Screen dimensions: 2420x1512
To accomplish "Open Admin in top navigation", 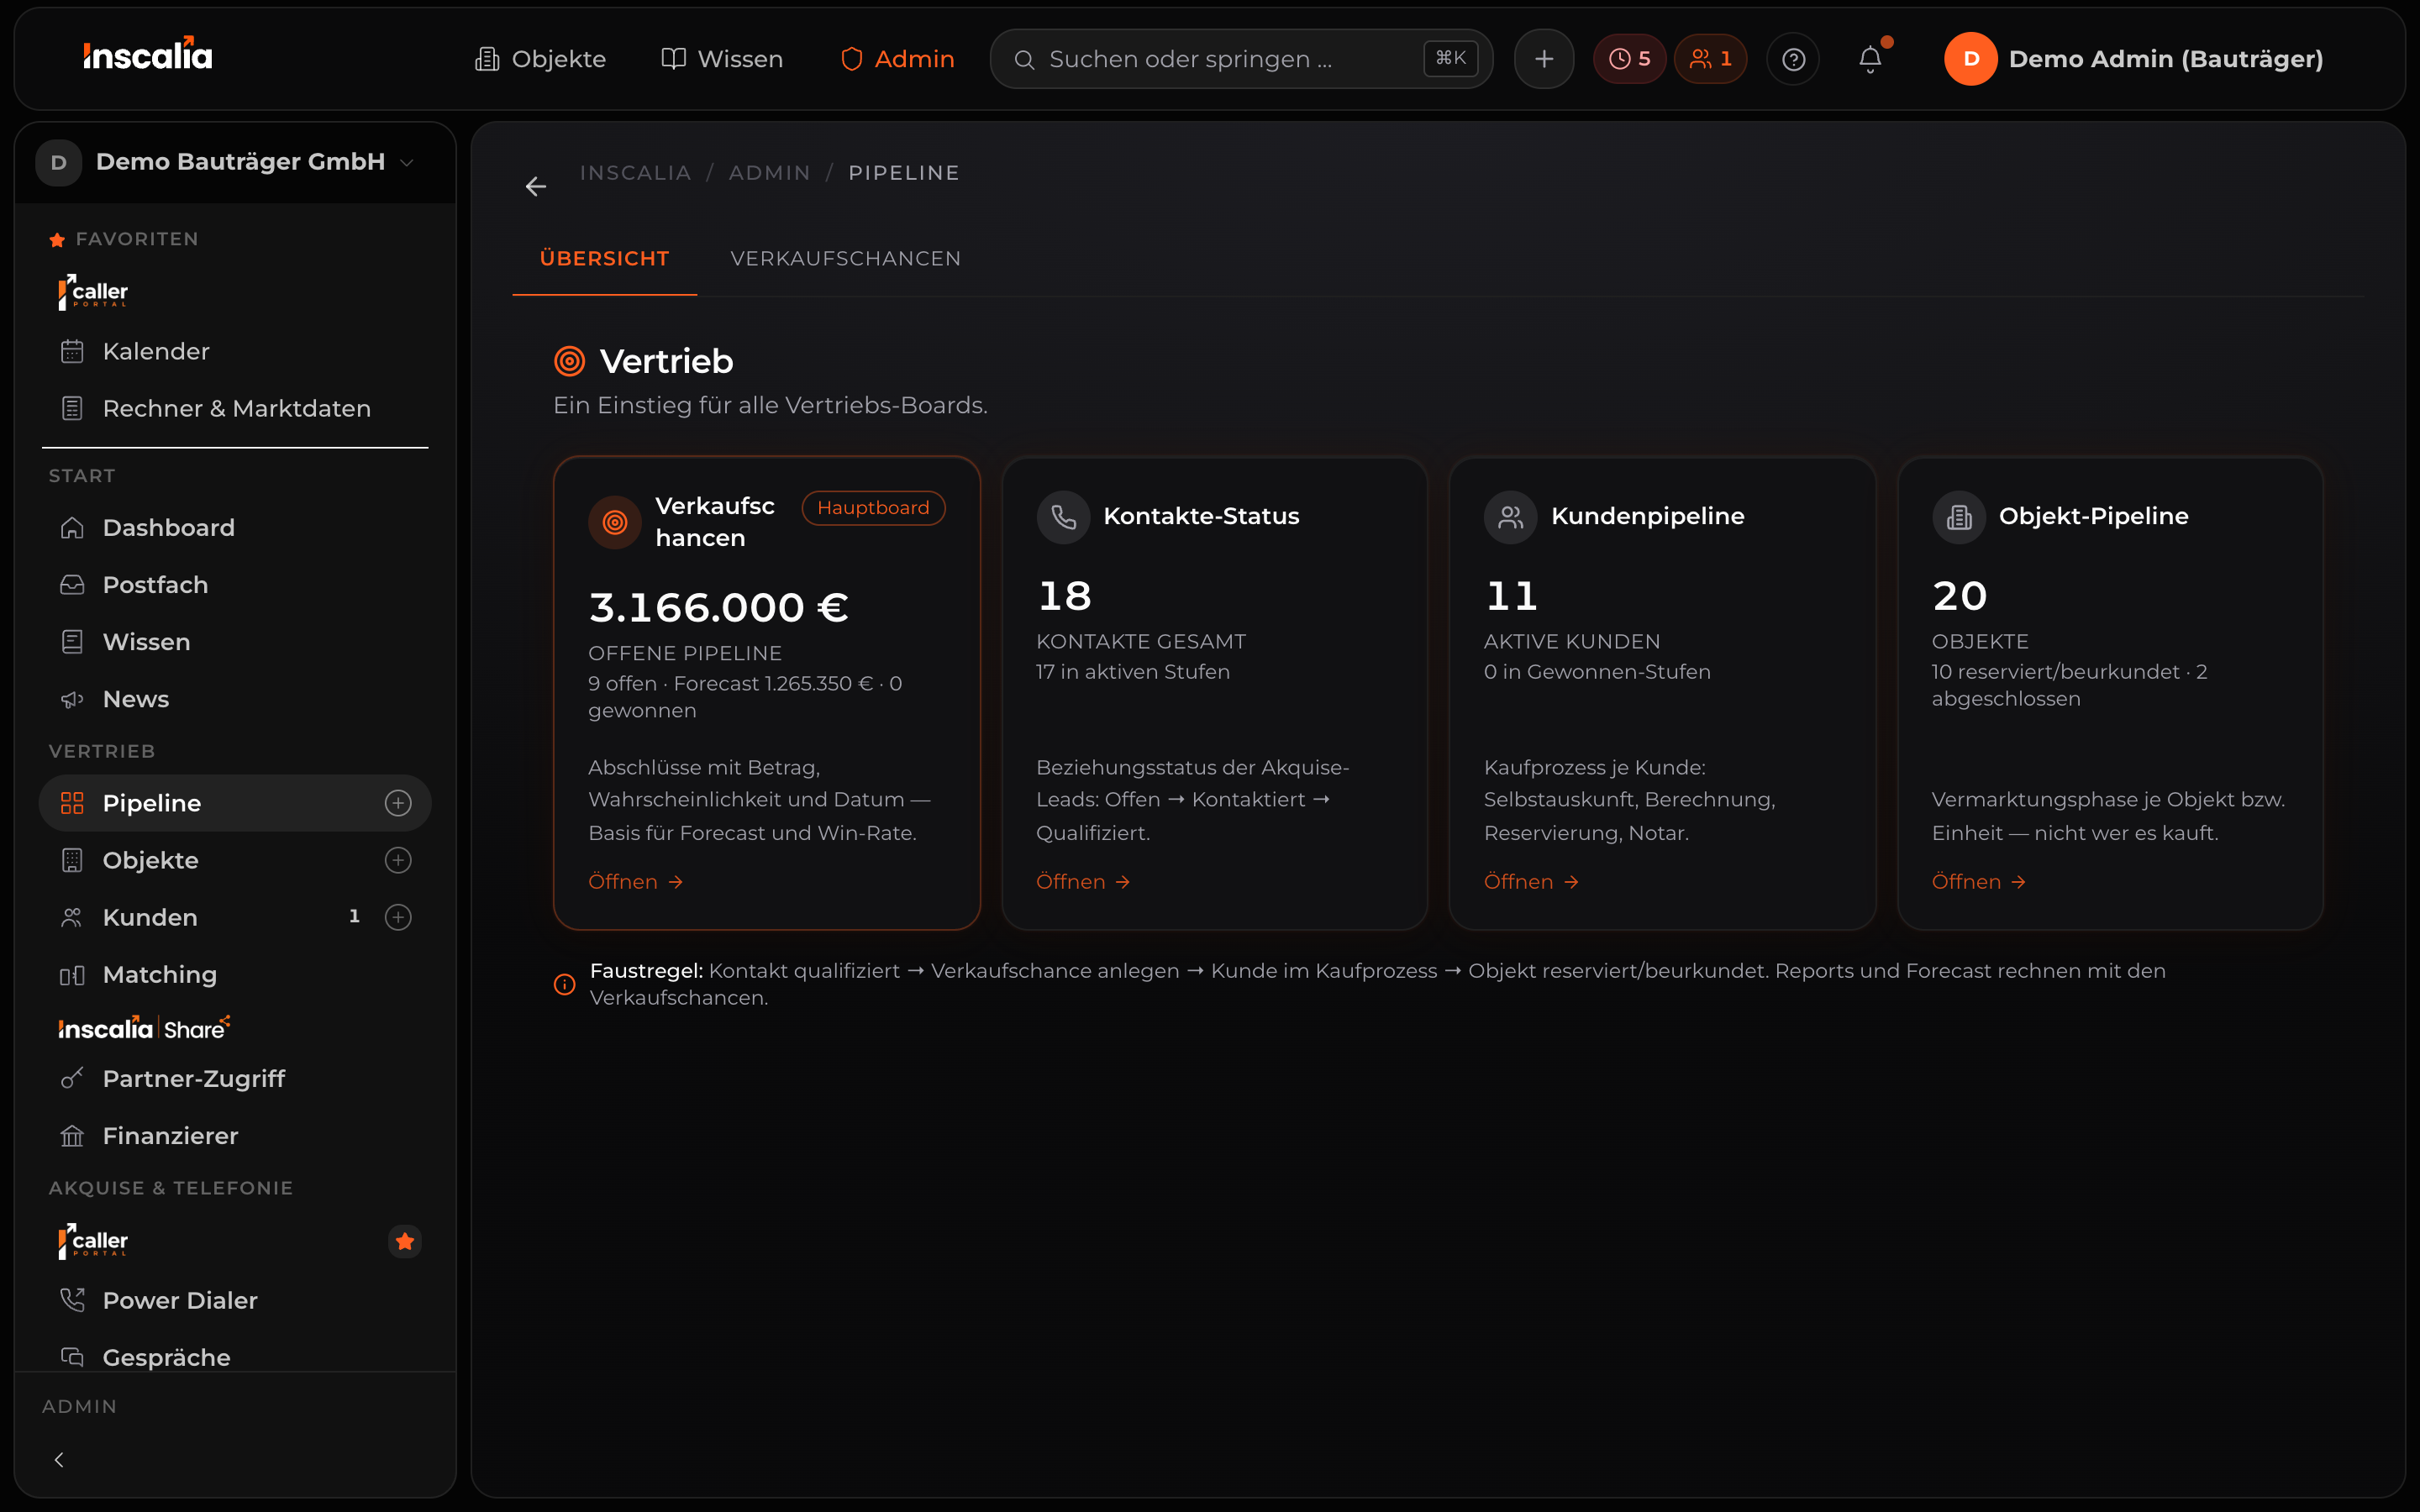I will point(897,59).
